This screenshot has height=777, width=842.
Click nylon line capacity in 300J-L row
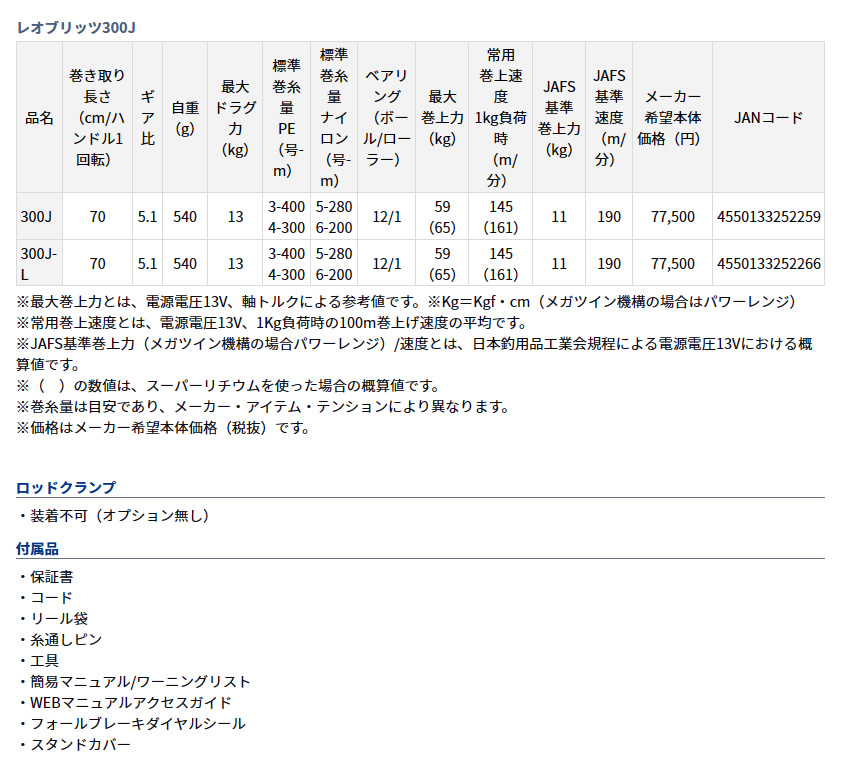333,263
